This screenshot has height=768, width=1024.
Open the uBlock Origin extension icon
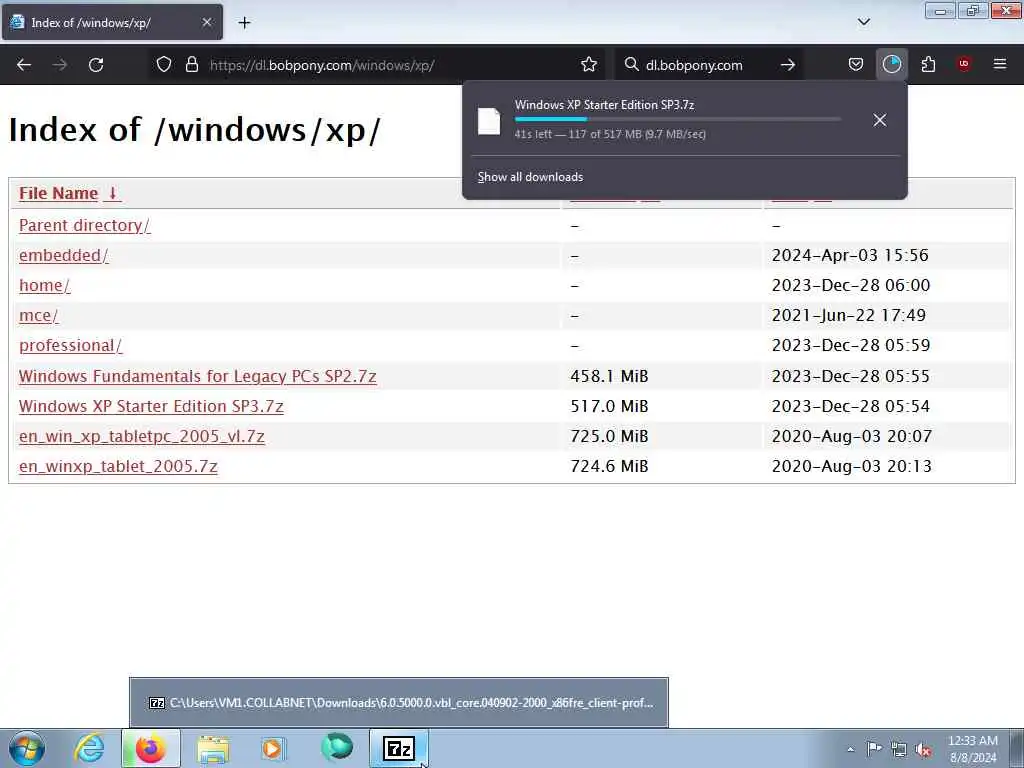(x=963, y=64)
